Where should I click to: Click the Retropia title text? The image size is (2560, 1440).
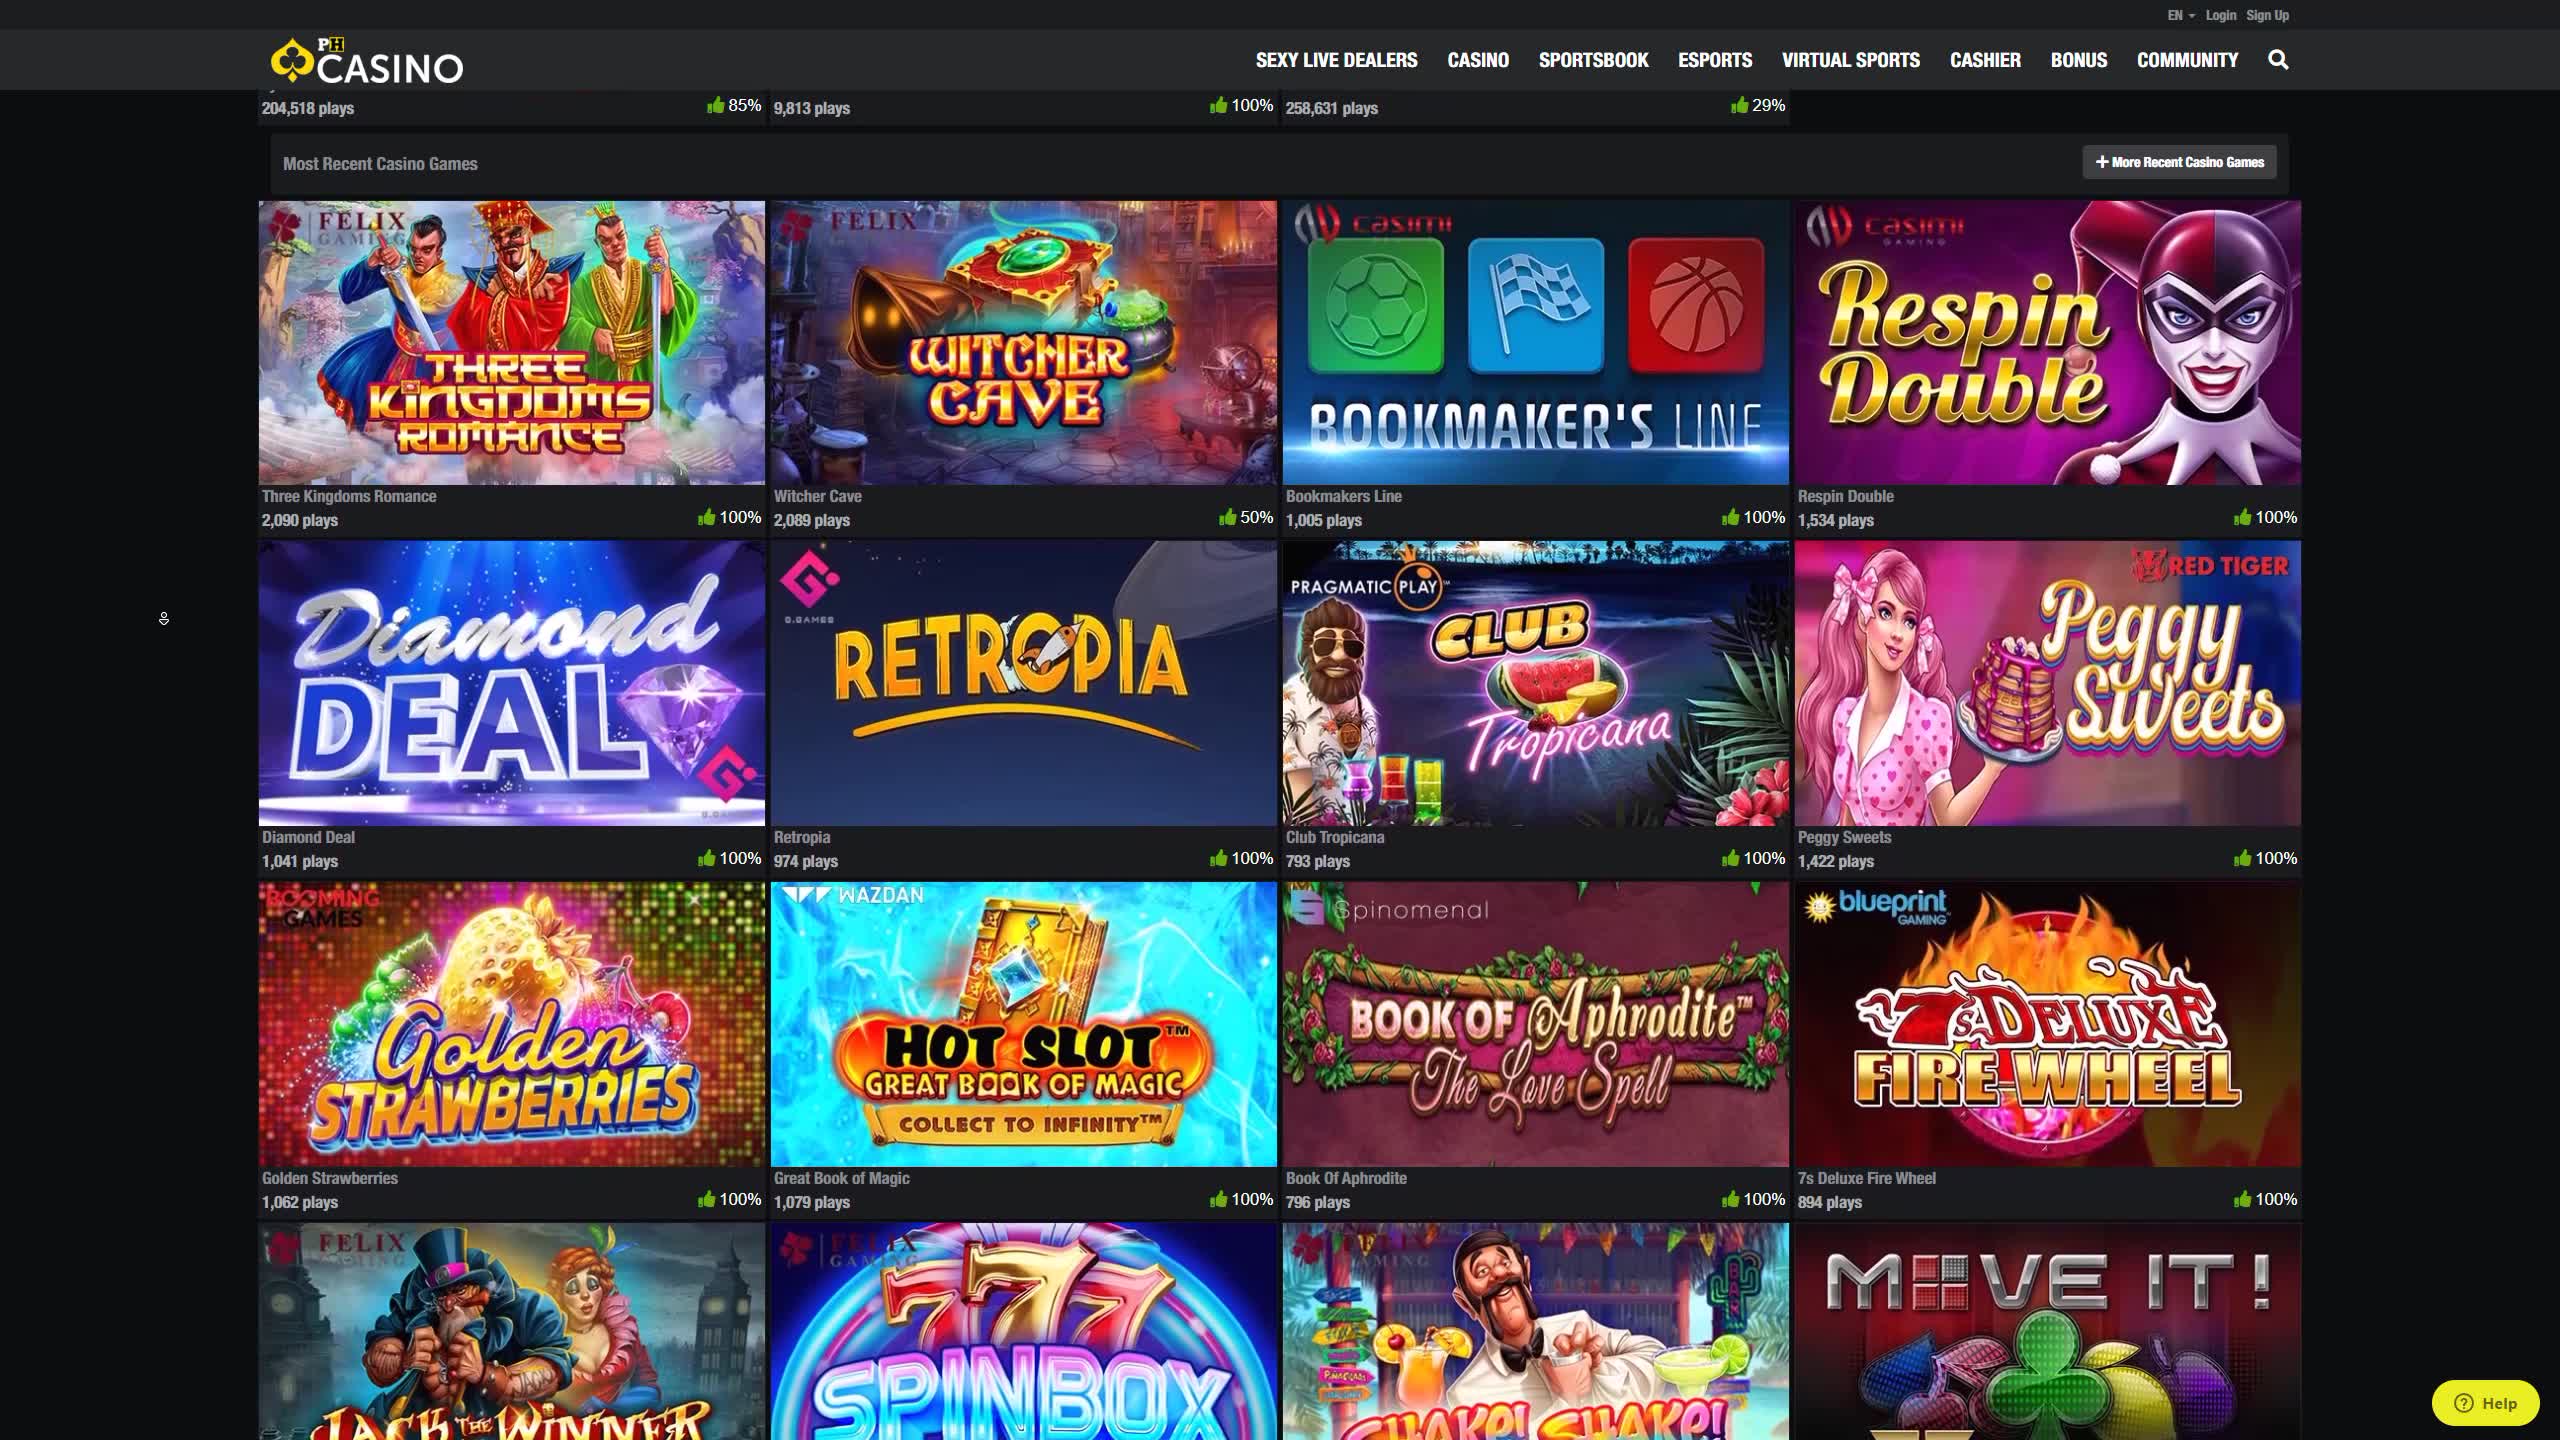(802, 837)
